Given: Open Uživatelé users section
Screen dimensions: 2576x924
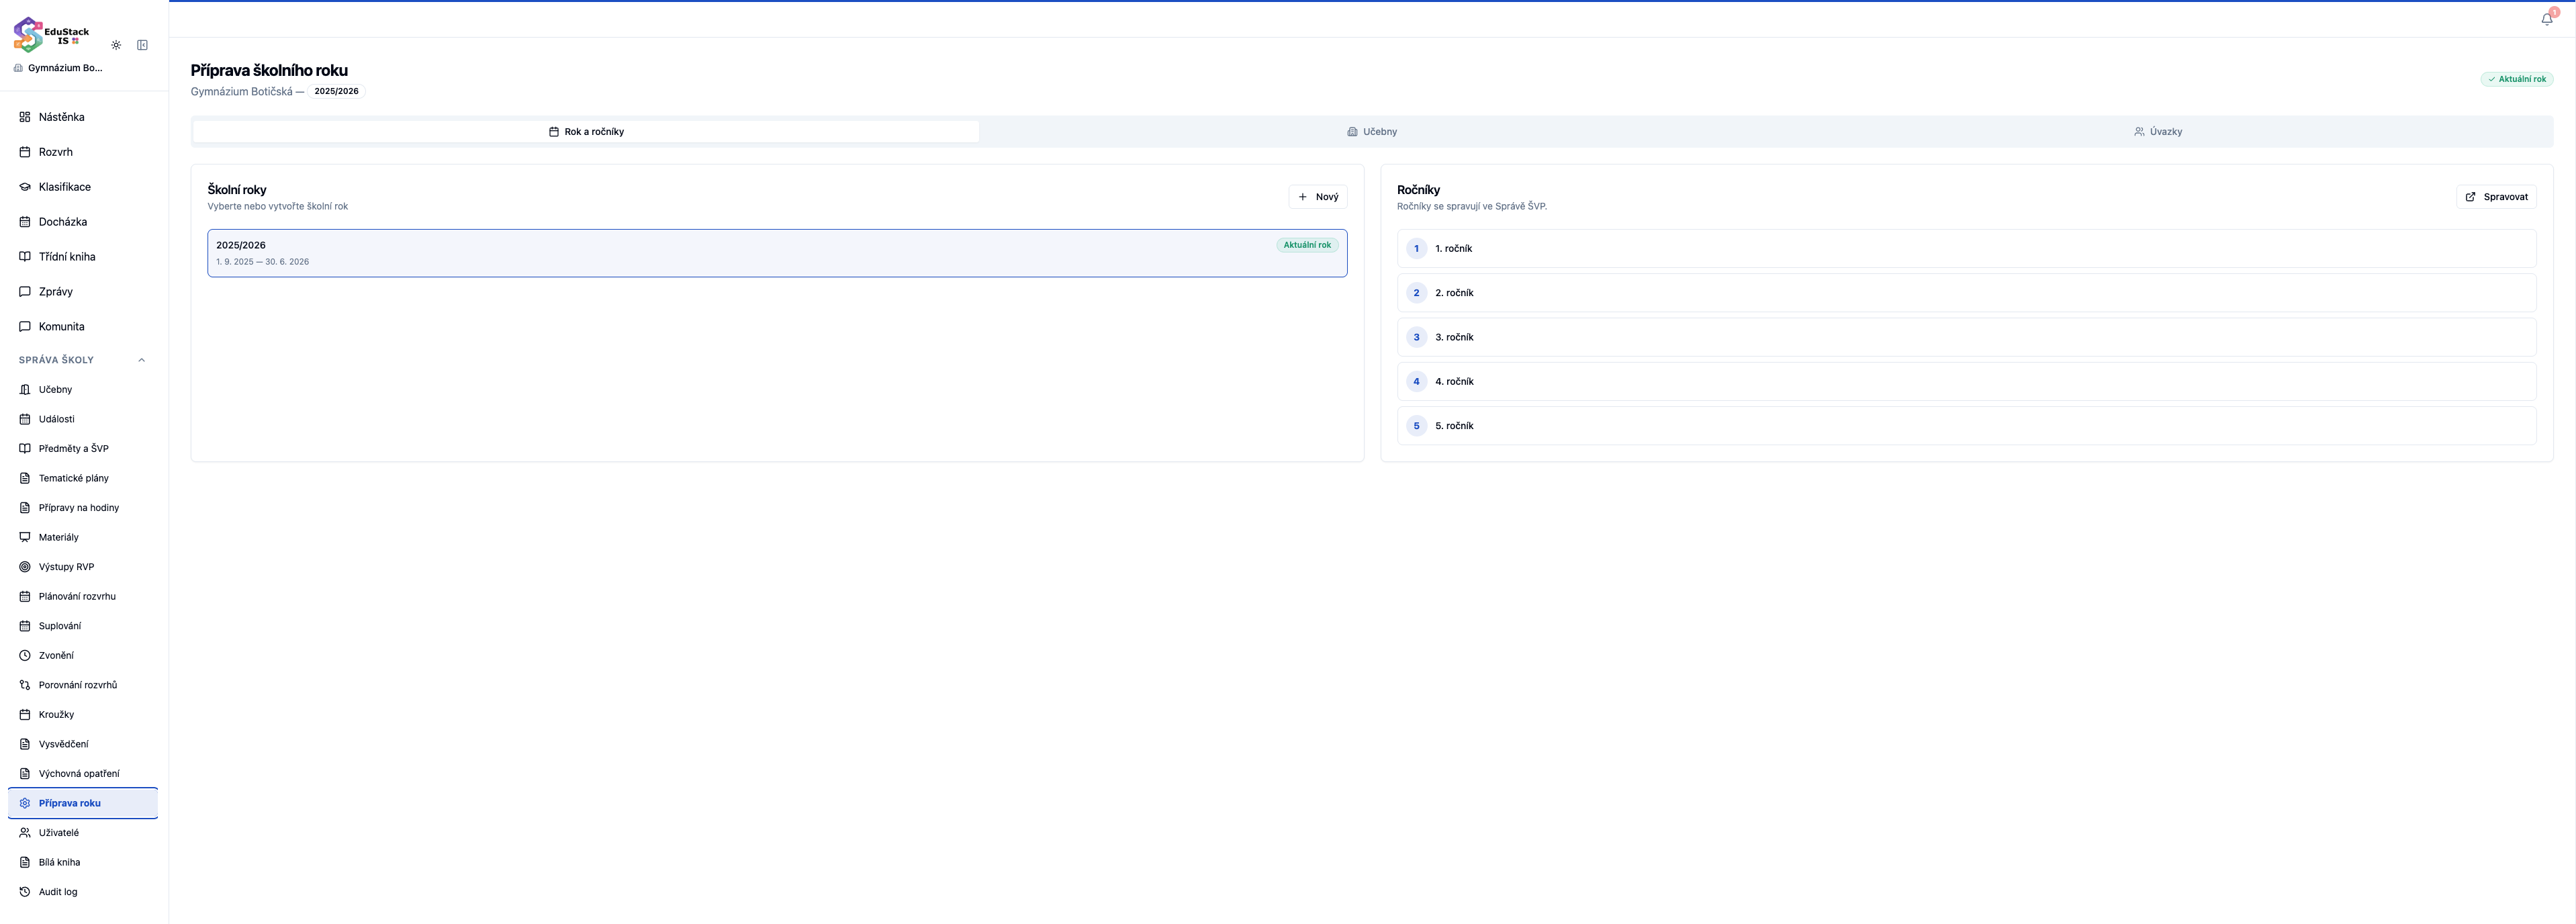Looking at the screenshot, I should tap(83, 833).
